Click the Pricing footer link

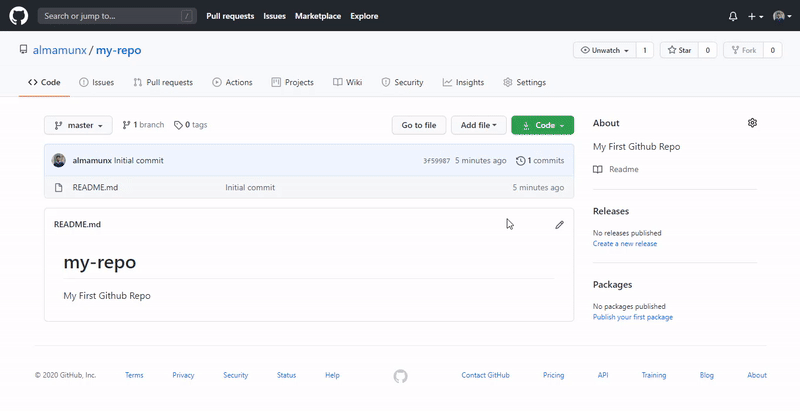553,375
